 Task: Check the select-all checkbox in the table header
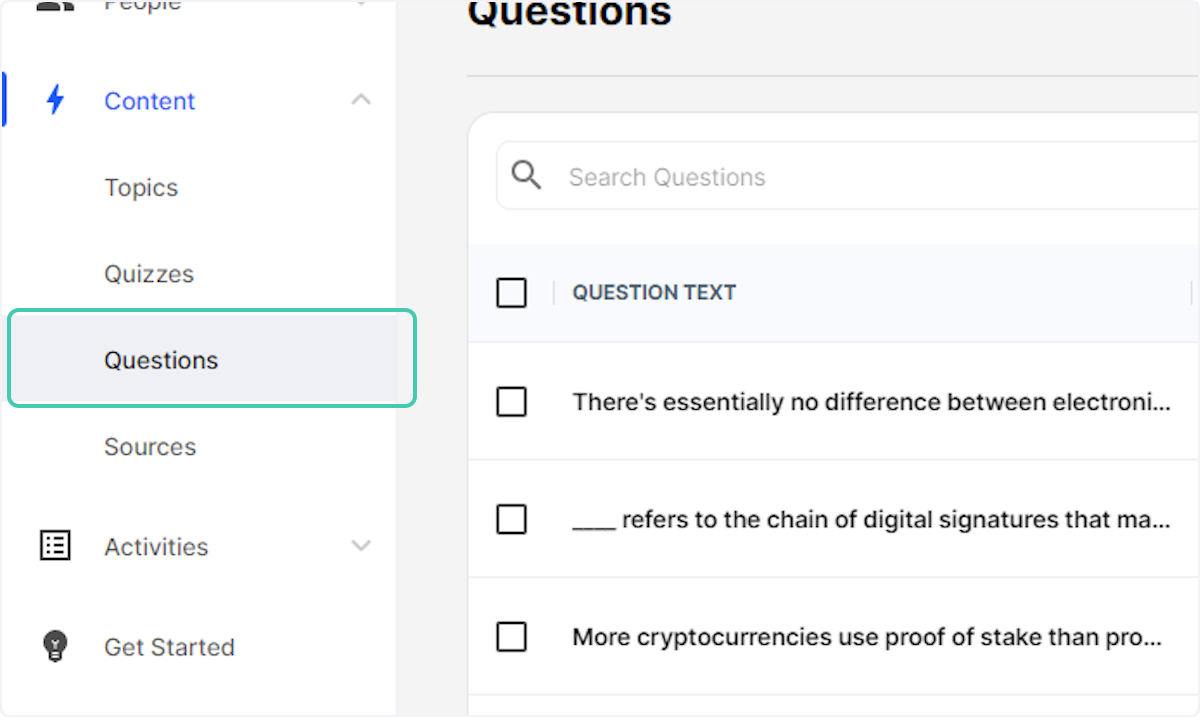(511, 292)
